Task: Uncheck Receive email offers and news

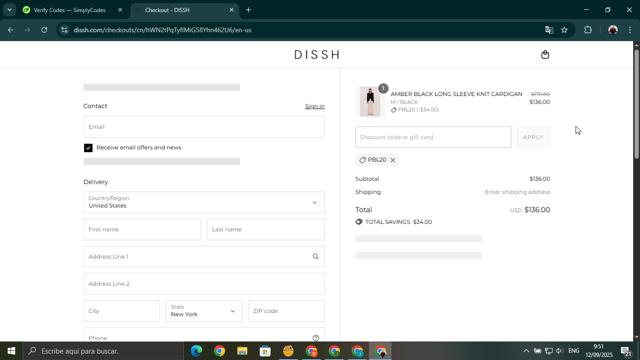Action: (x=88, y=148)
